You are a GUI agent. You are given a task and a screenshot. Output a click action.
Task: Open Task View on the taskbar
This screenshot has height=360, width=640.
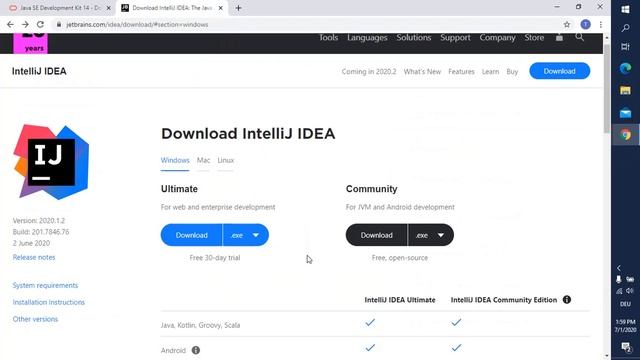625,47
